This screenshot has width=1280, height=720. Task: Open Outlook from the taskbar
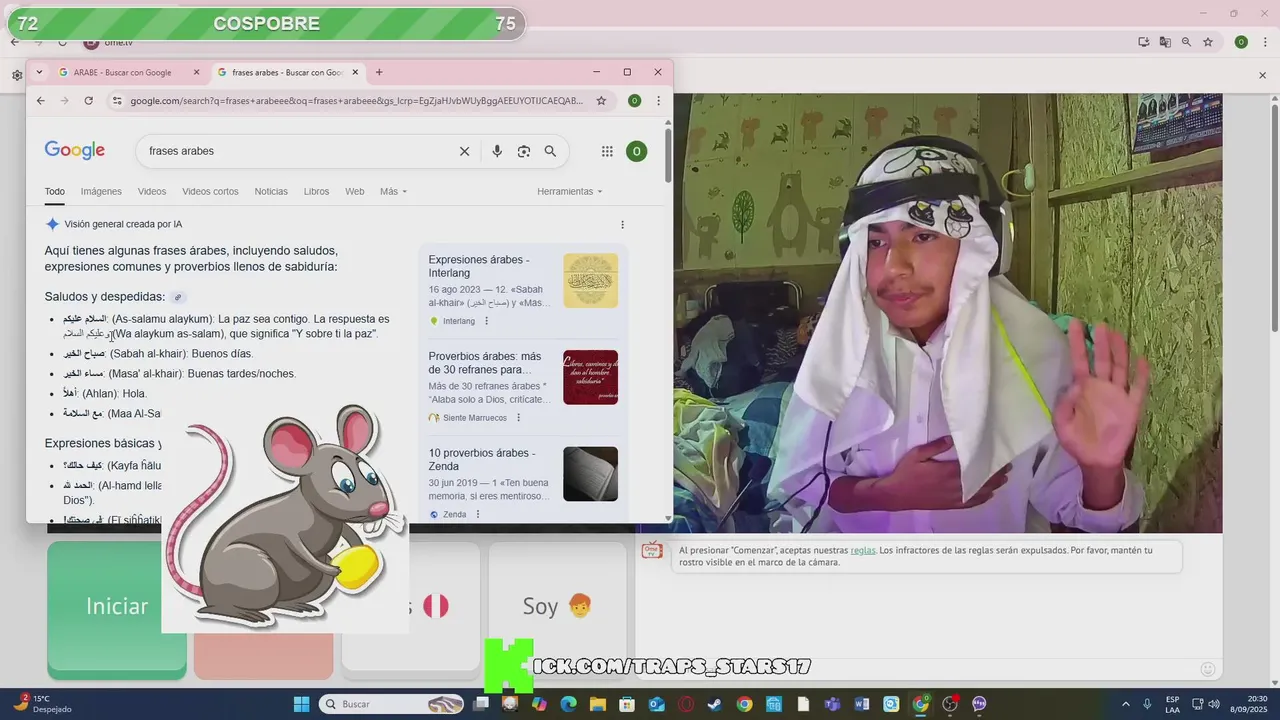[x=657, y=704]
